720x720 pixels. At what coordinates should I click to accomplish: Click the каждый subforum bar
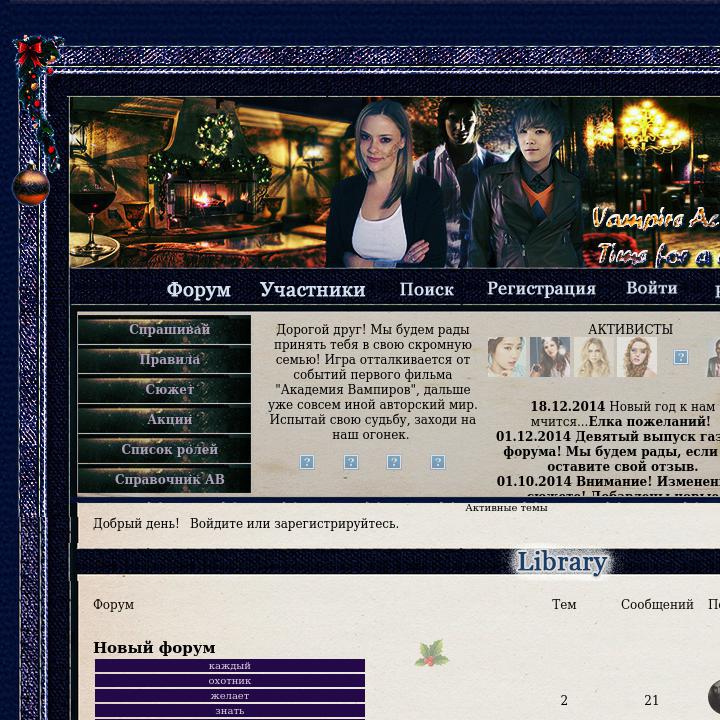tap(230, 666)
